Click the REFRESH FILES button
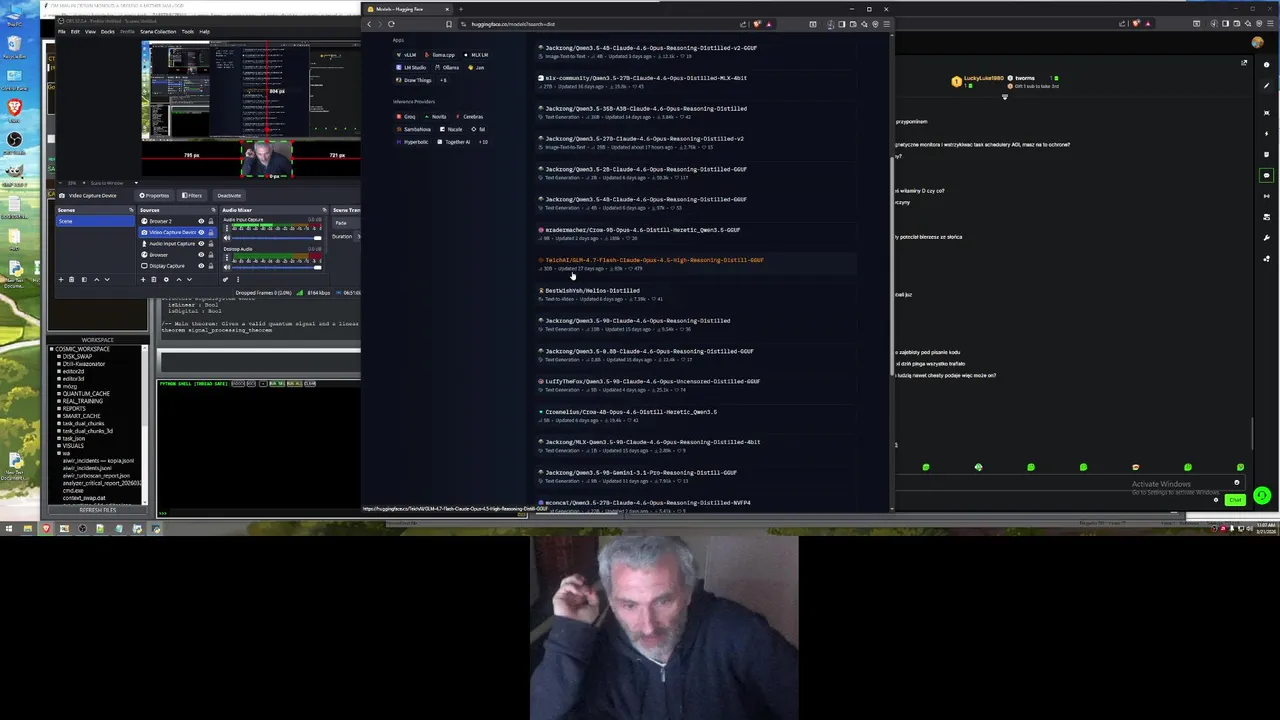Viewport: 1280px width, 720px height. click(x=97, y=510)
